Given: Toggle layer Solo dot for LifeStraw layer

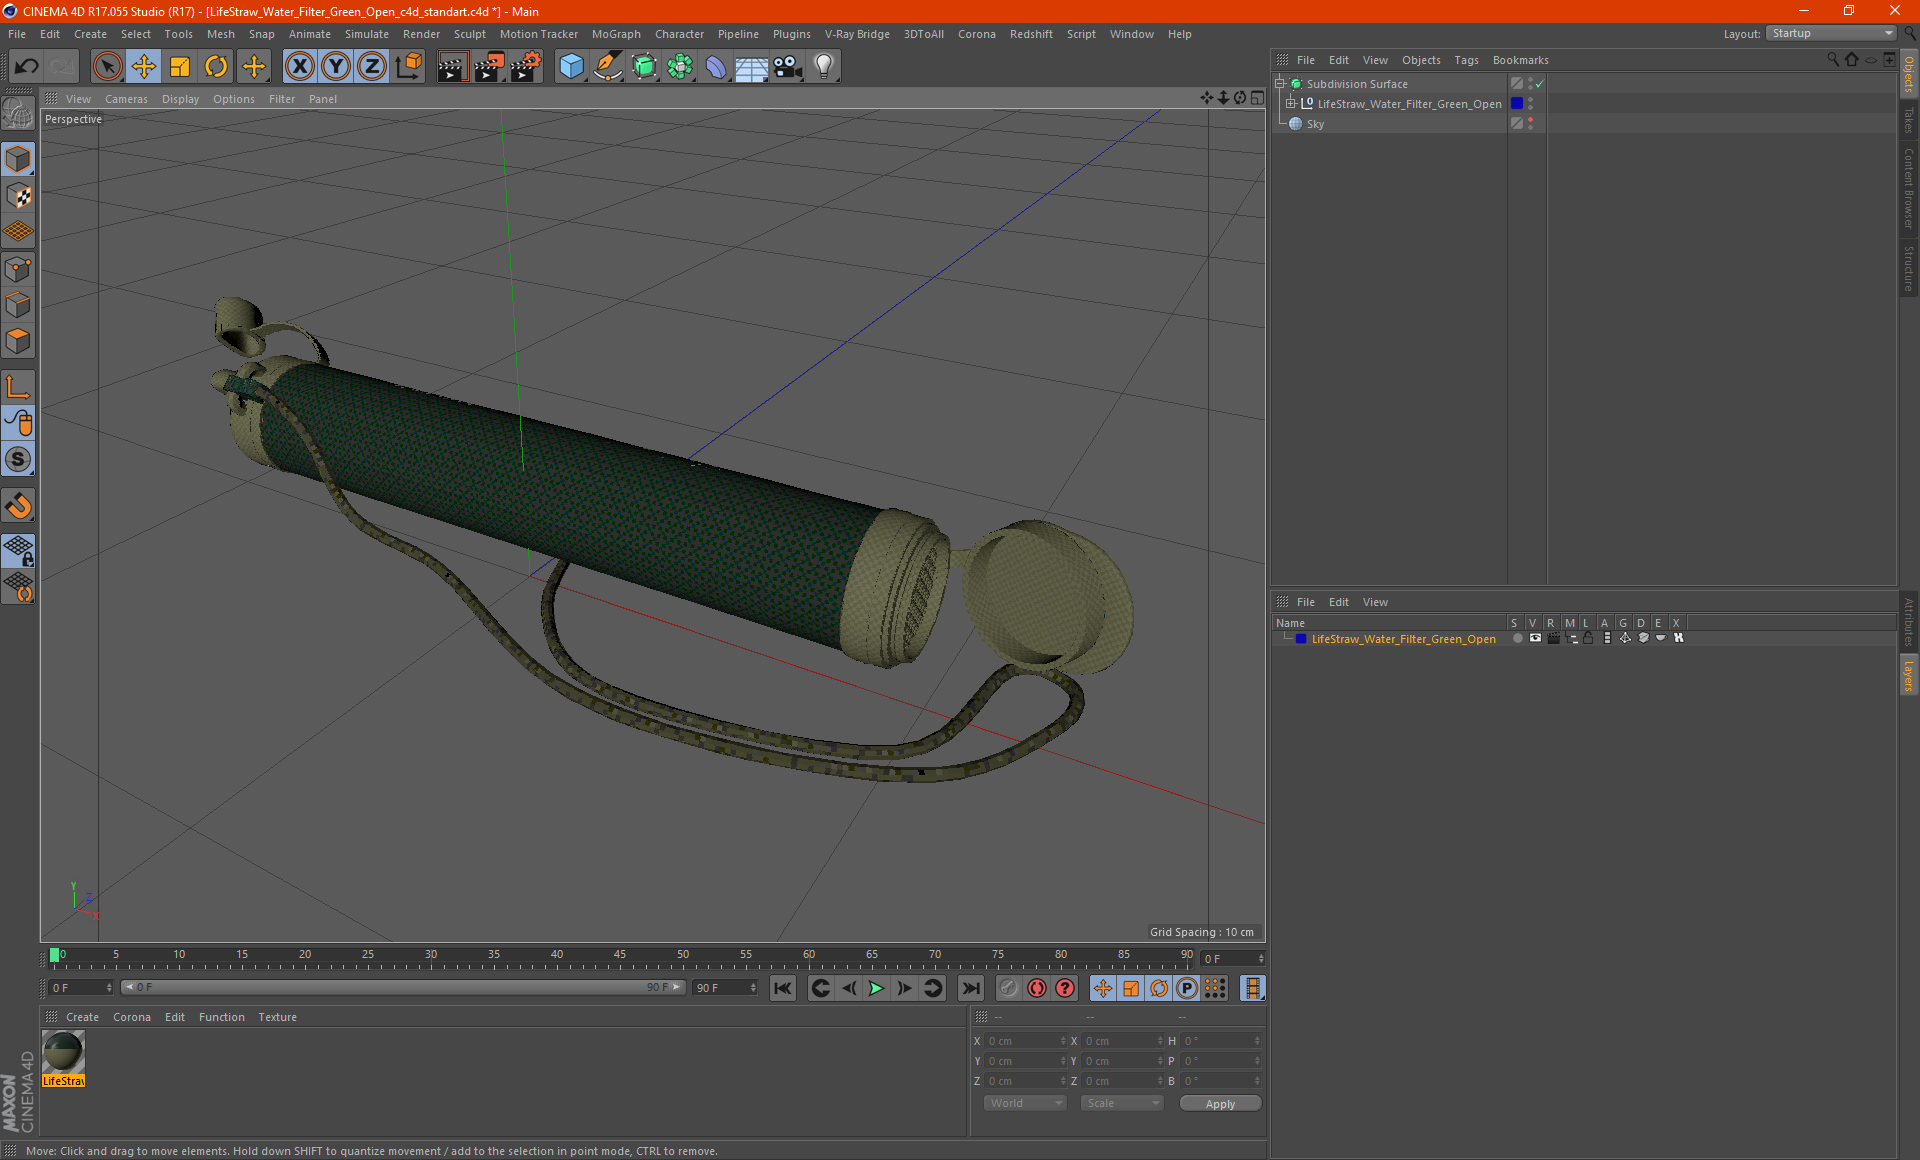Looking at the screenshot, I should [x=1518, y=638].
